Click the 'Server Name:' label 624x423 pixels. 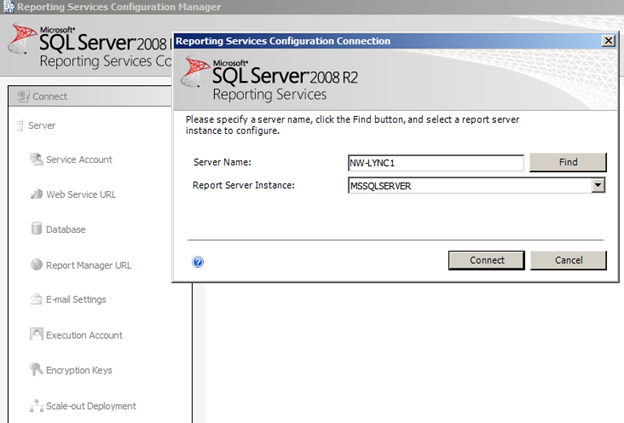click(222, 162)
